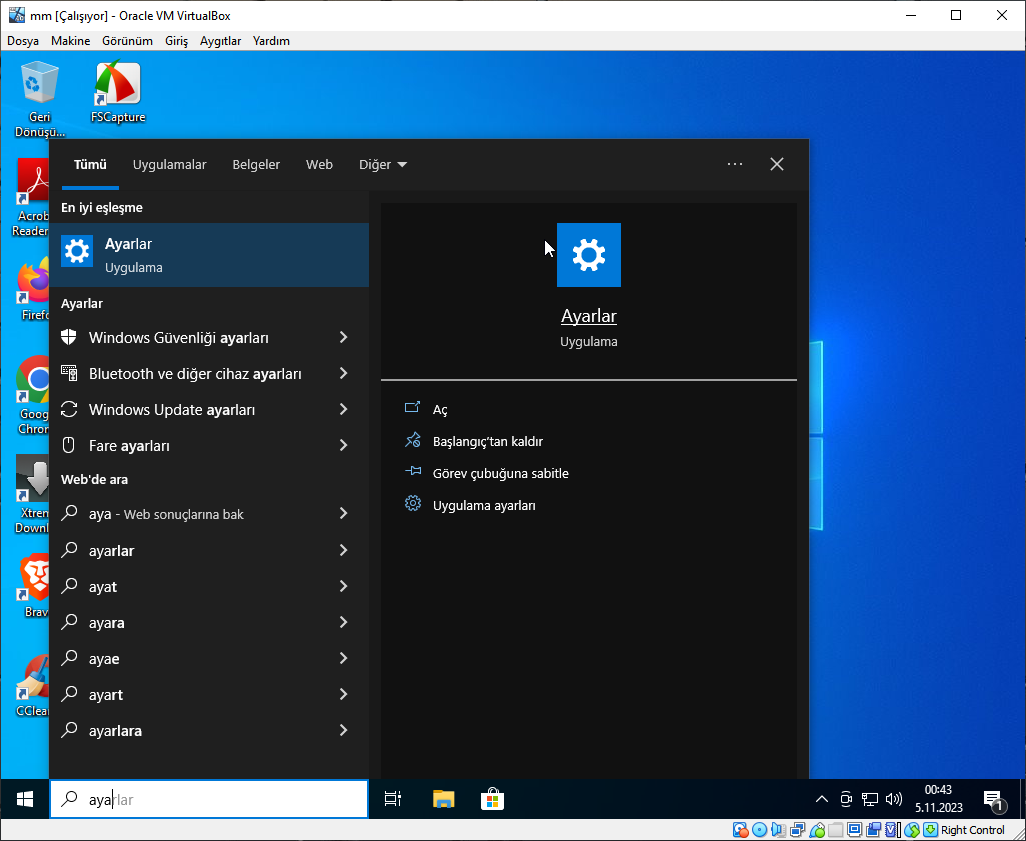
Task: Open the Aygıtlar menu in VirtualBox
Action: pyautogui.click(x=220, y=41)
